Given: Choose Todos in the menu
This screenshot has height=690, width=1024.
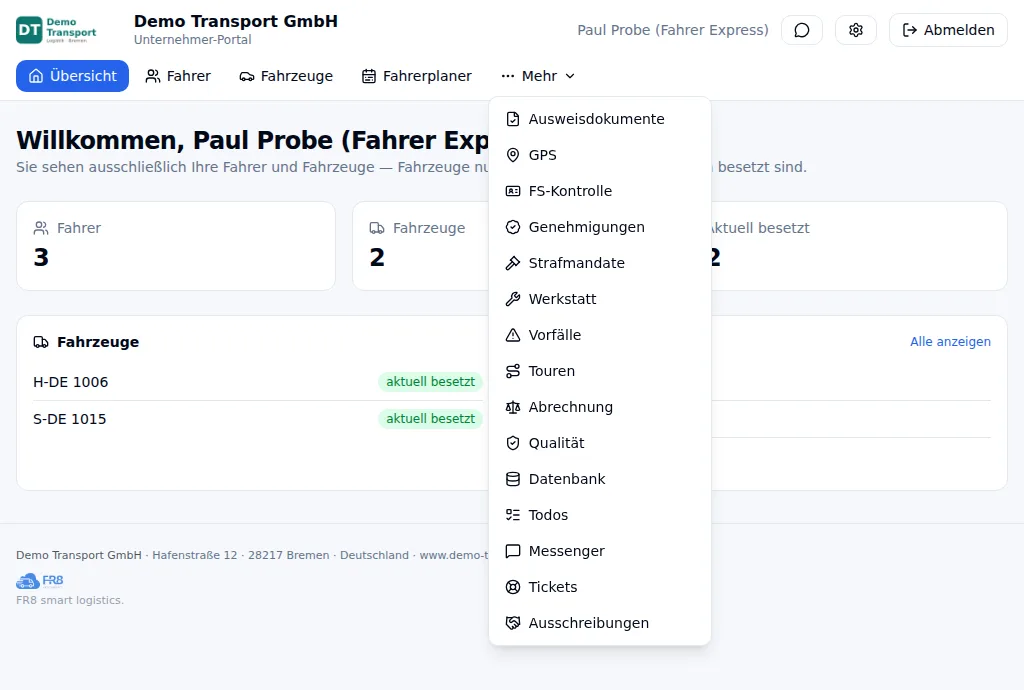Looking at the screenshot, I should coord(600,514).
